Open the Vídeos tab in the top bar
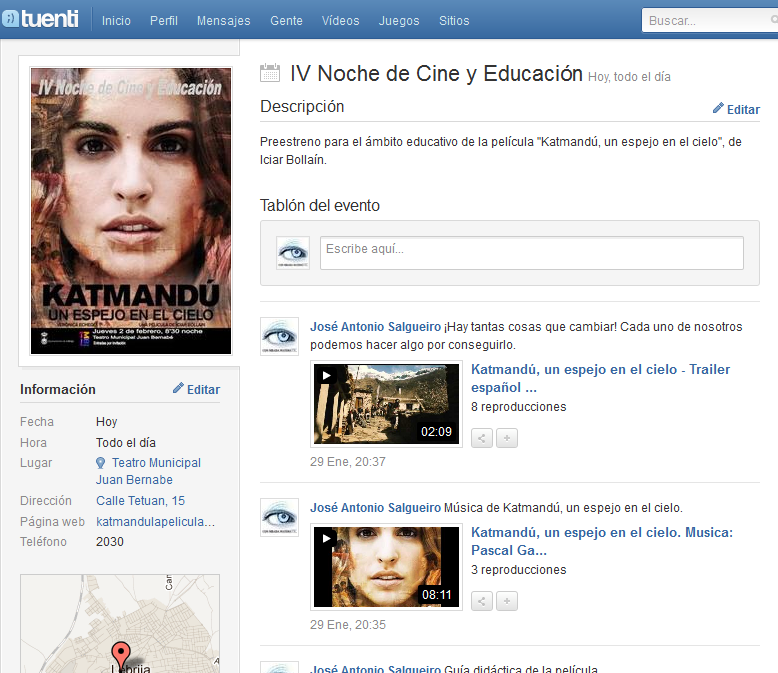The width and height of the screenshot is (778, 673). click(x=340, y=21)
